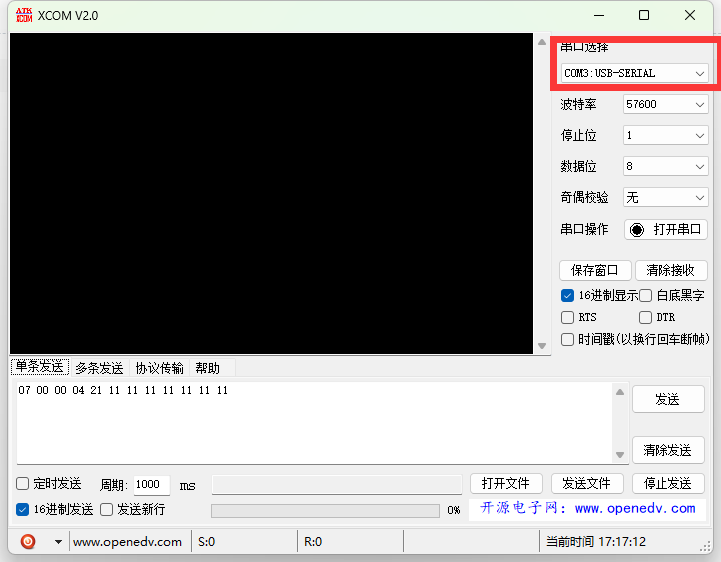Click the red circular icon in status bar
The height and width of the screenshot is (562, 721).
(28, 541)
